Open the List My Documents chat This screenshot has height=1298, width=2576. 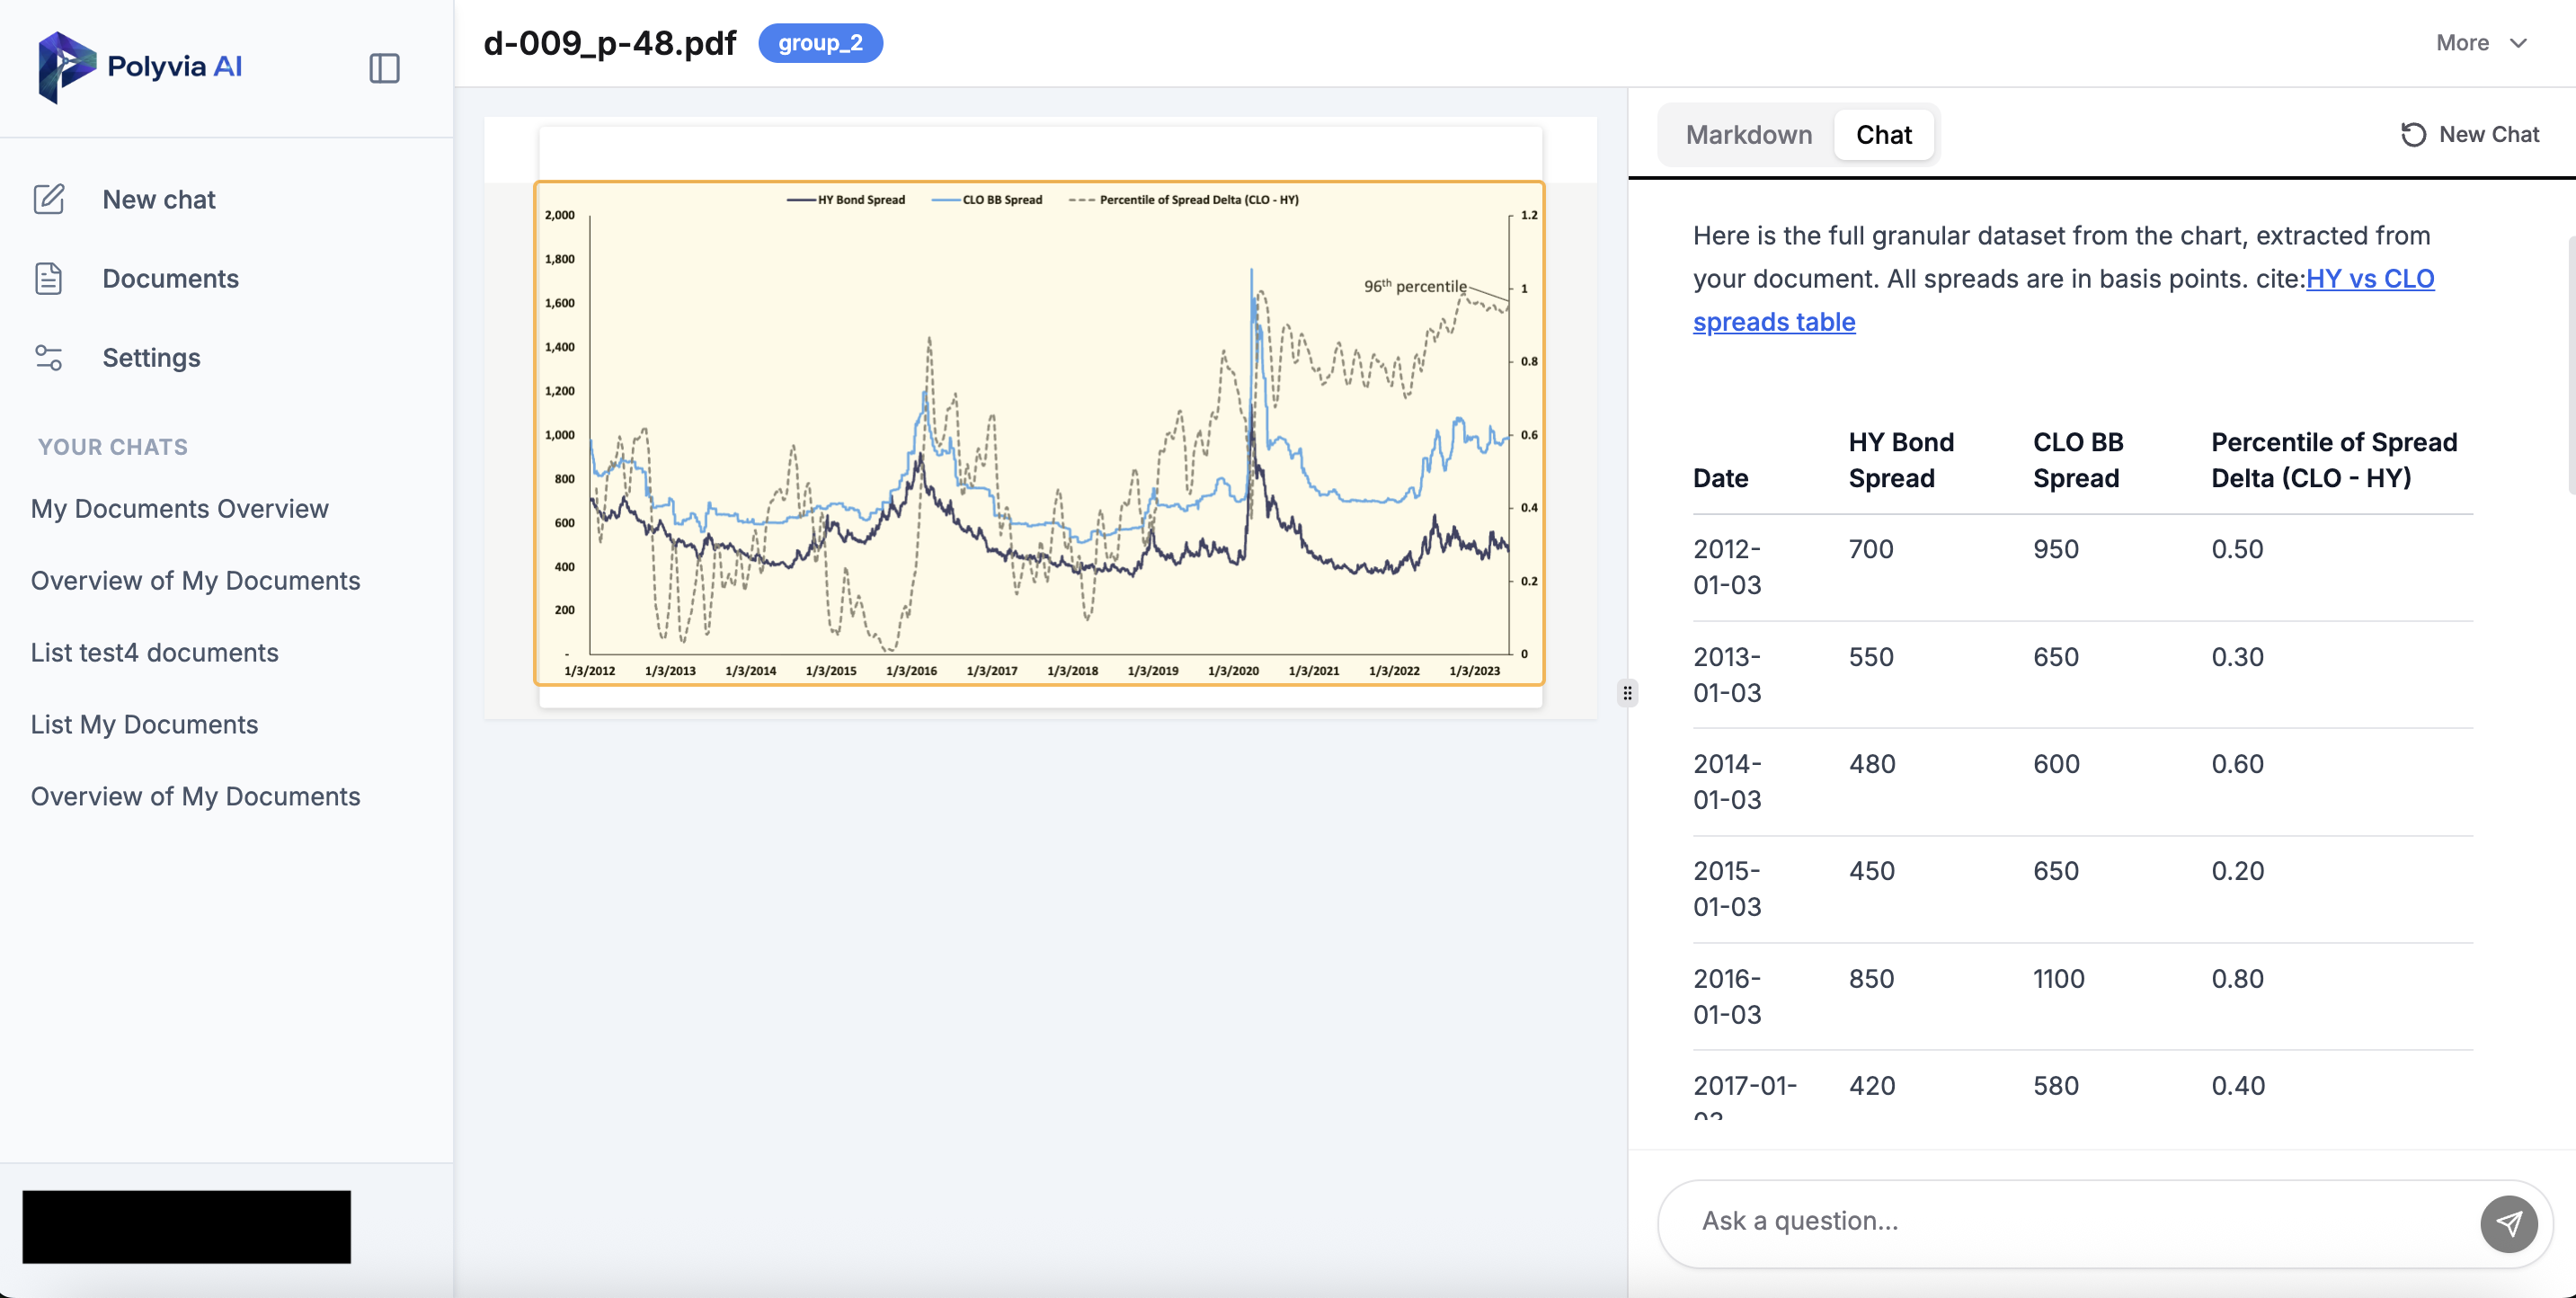[x=145, y=725]
